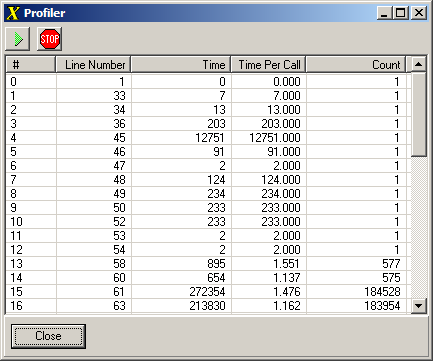
Task: Minimize the Profiler window
Action: pos(385,13)
